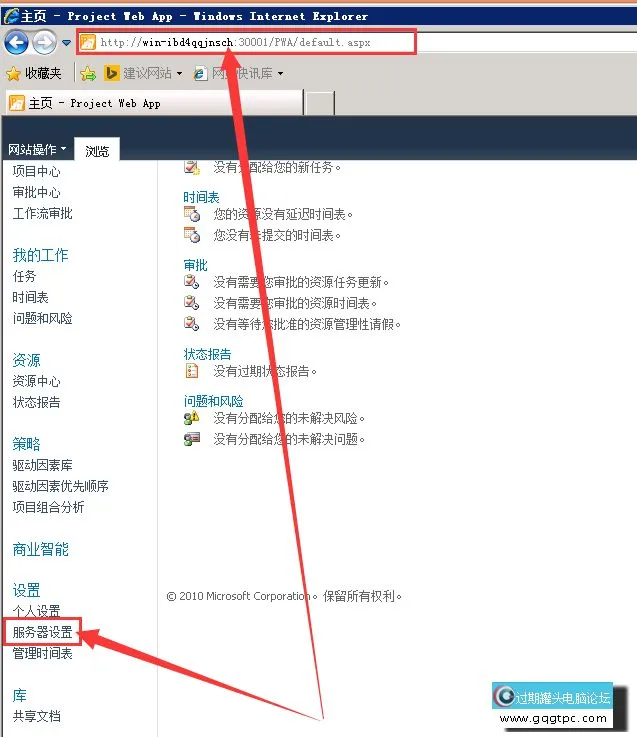Screen dimensions: 637x737
Task: Click the unresolved risks warning icon
Action: point(191,417)
